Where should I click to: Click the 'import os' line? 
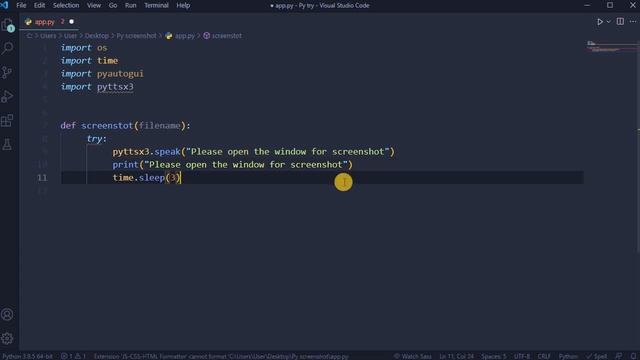(x=84, y=48)
